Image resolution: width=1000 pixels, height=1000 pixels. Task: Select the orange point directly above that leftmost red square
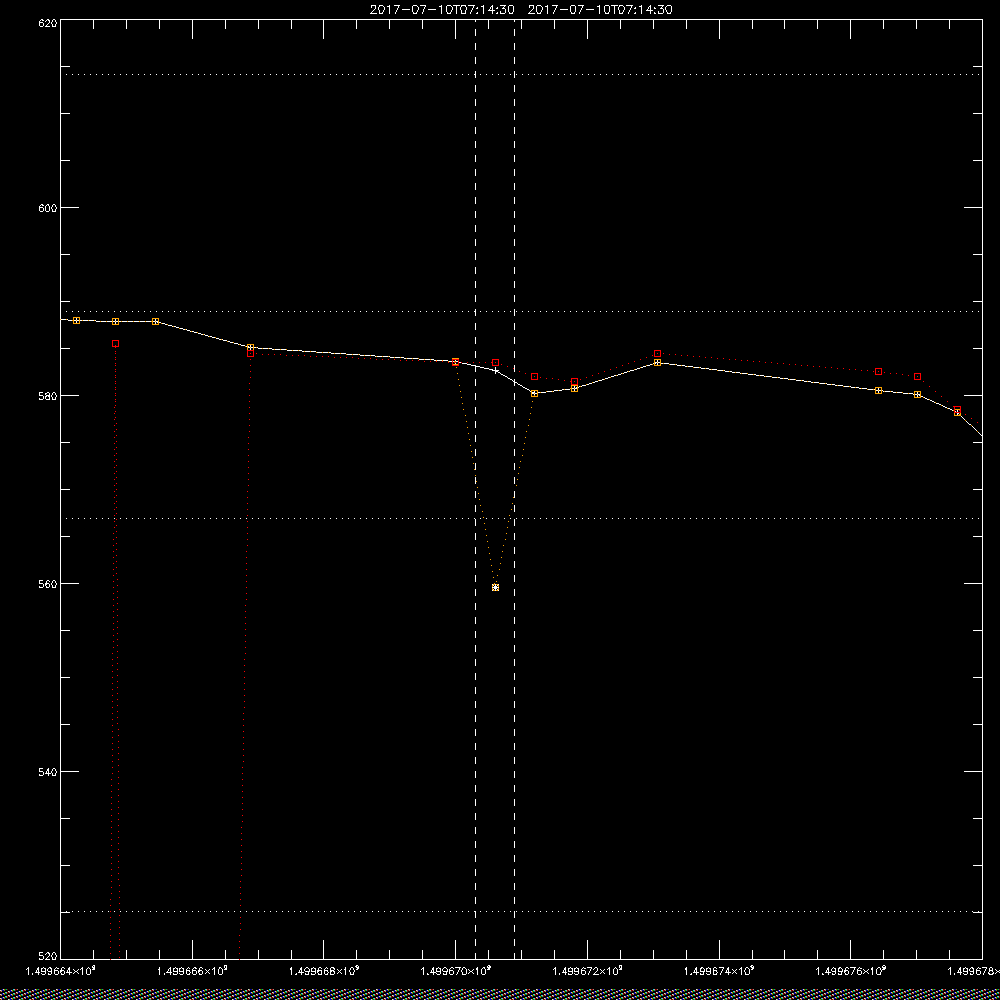(115, 321)
